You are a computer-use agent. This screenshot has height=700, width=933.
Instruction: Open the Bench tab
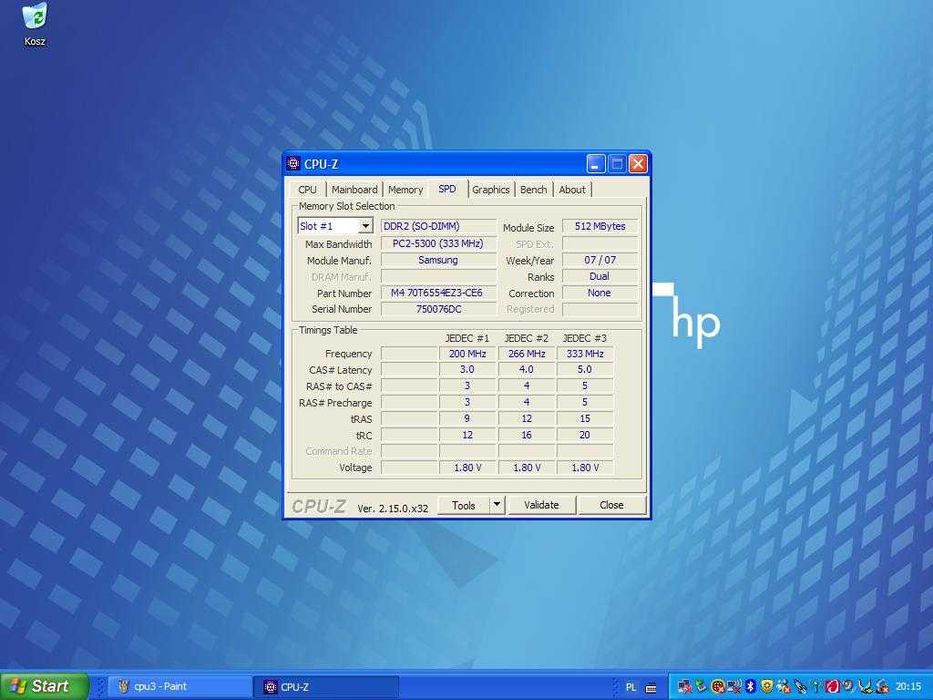533,189
